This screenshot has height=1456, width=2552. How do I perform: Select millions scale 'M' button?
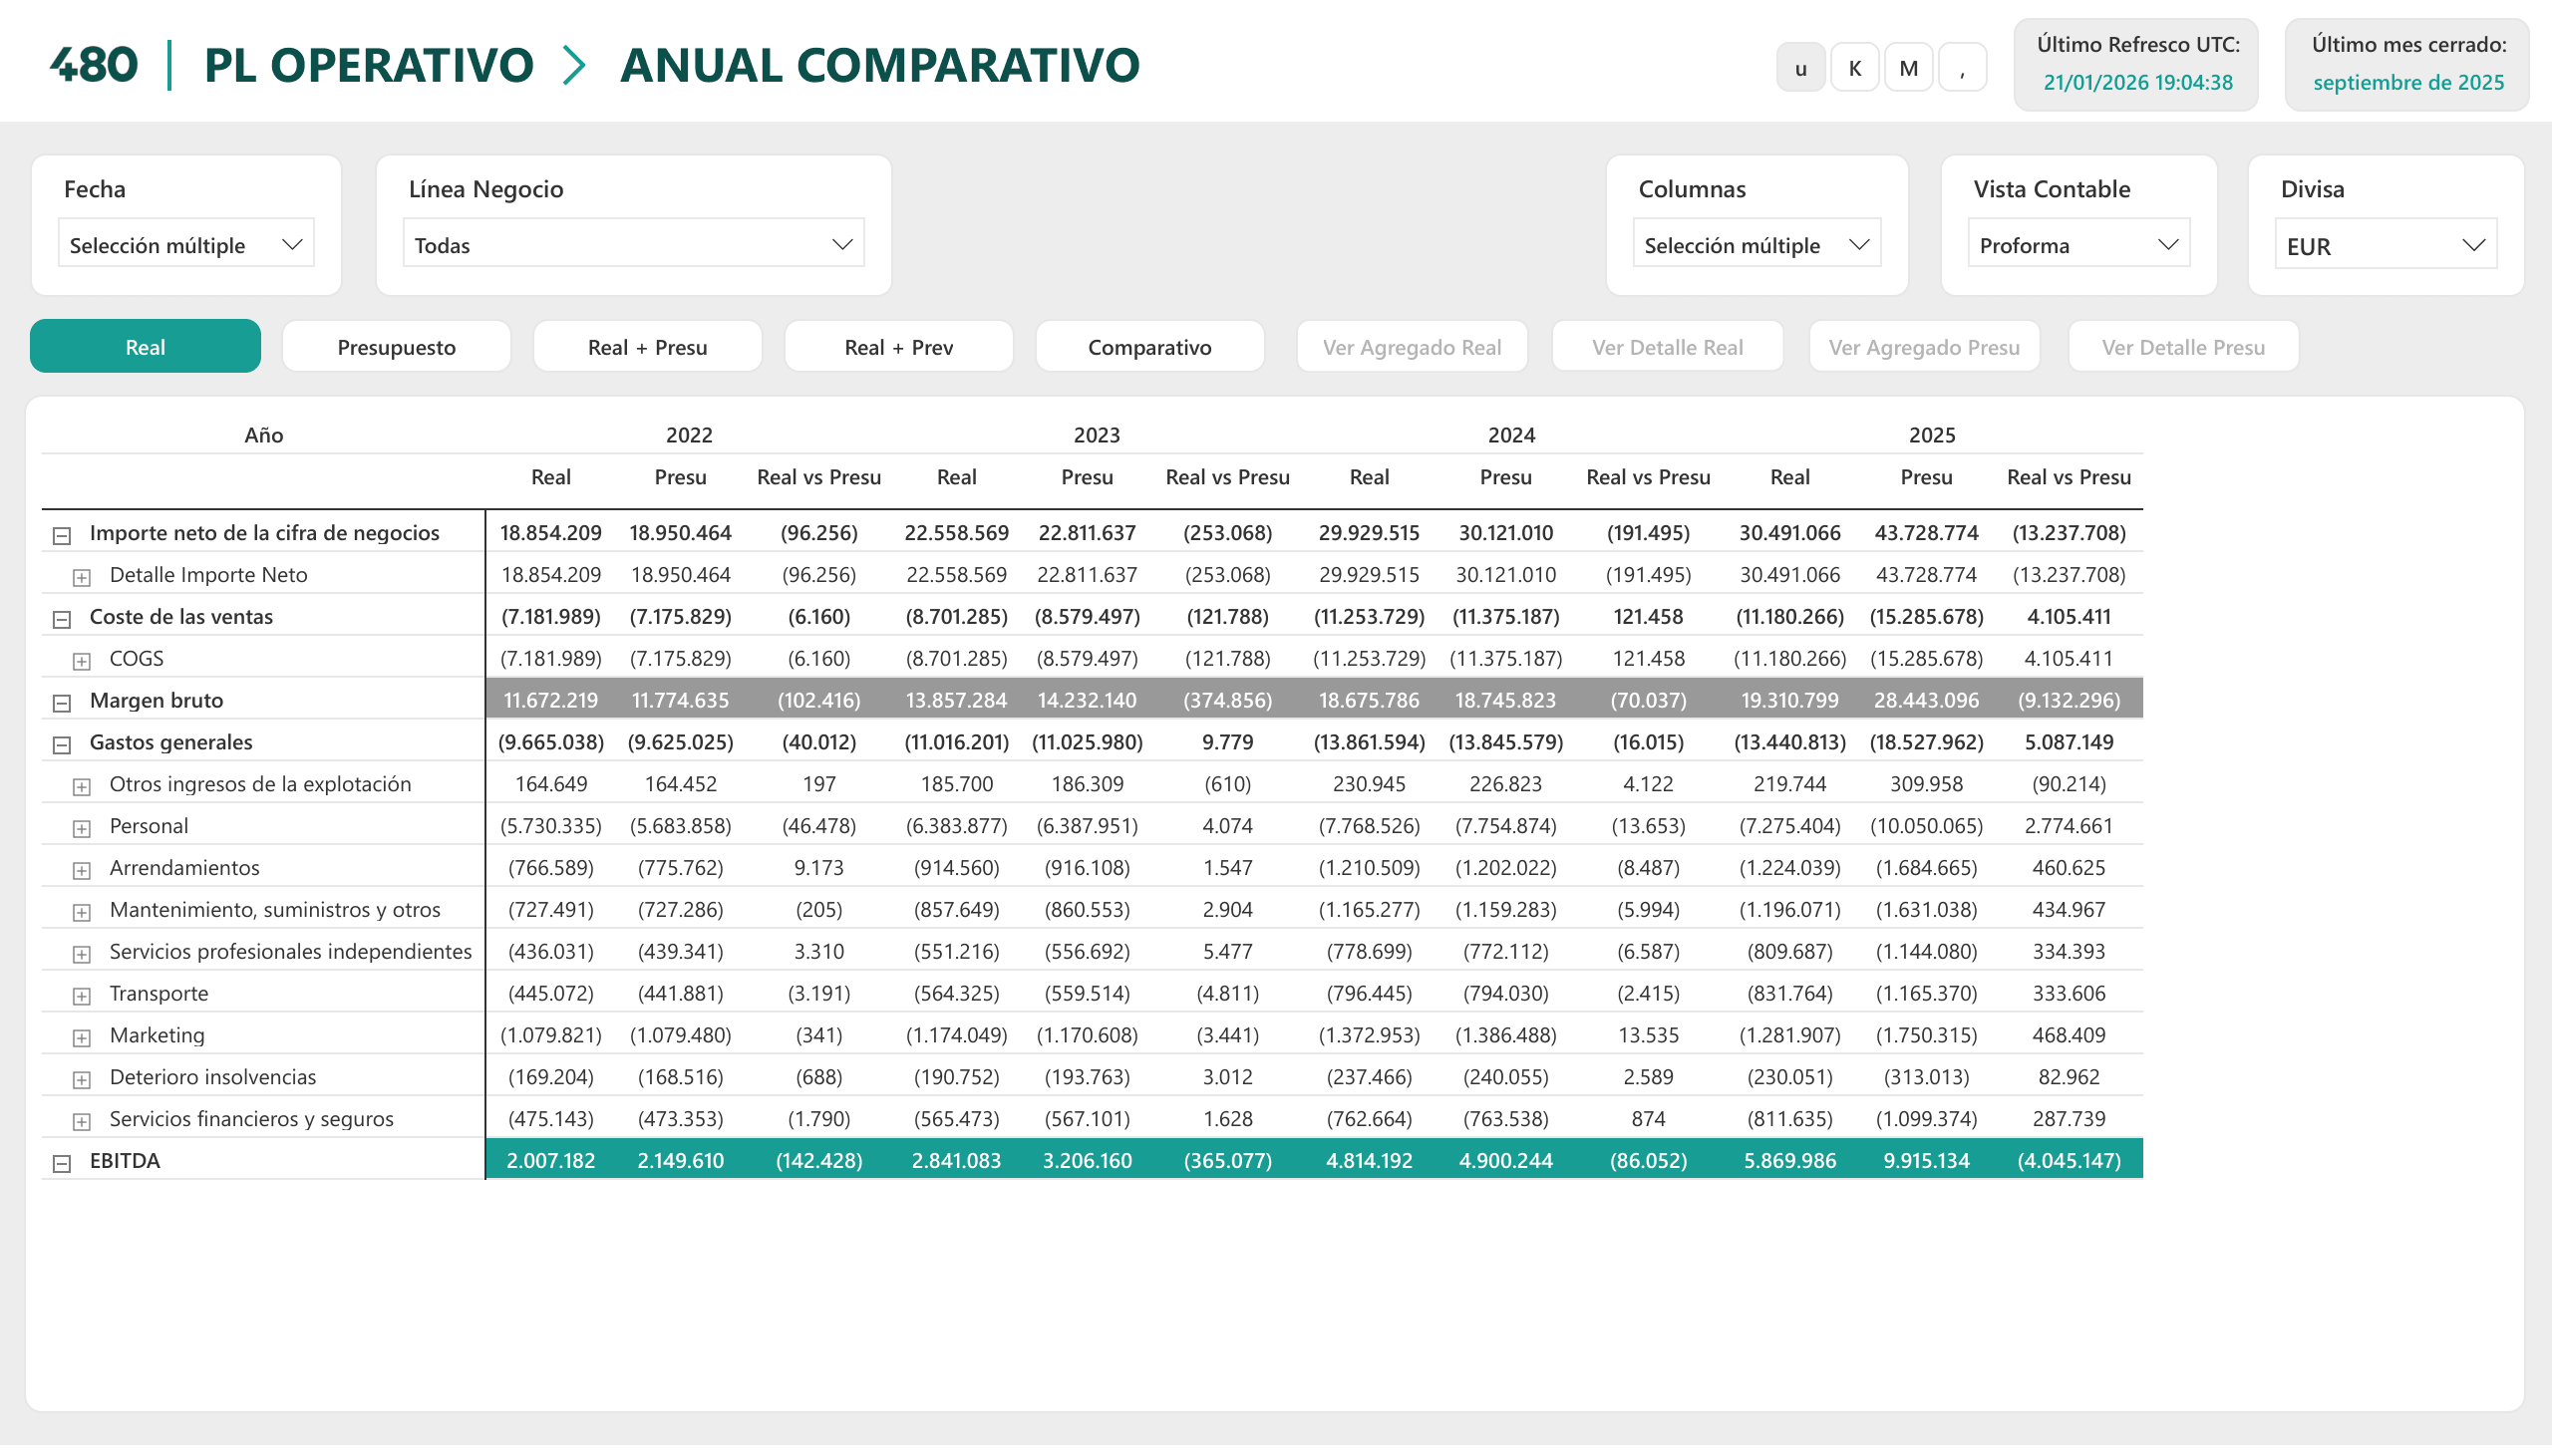(x=1909, y=68)
